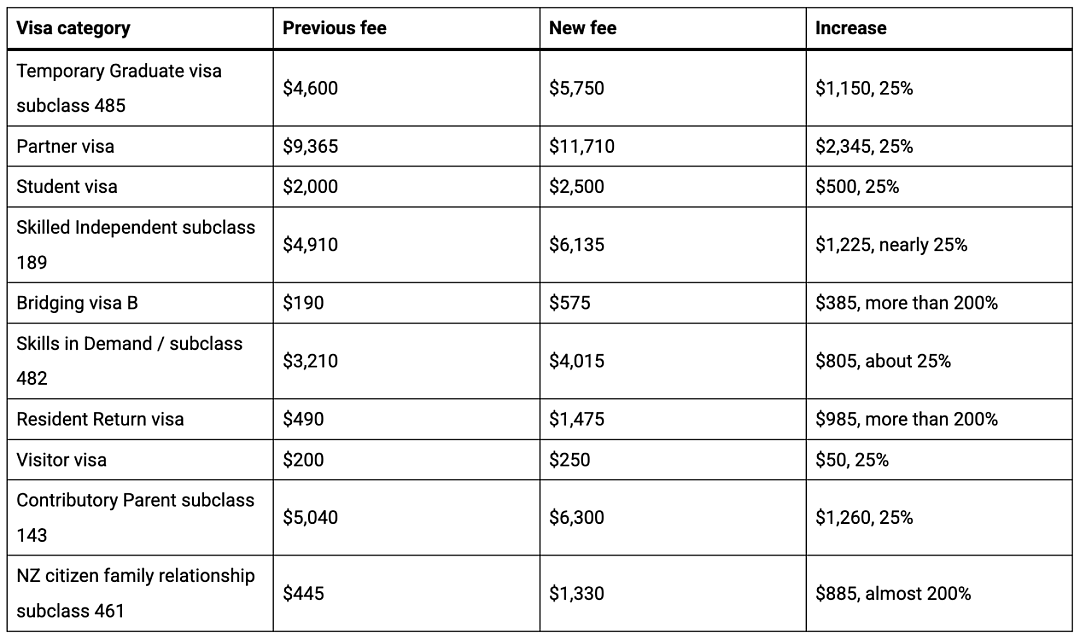Select the Temporary Graduate visa subclass 485 cell

(x=141, y=87)
